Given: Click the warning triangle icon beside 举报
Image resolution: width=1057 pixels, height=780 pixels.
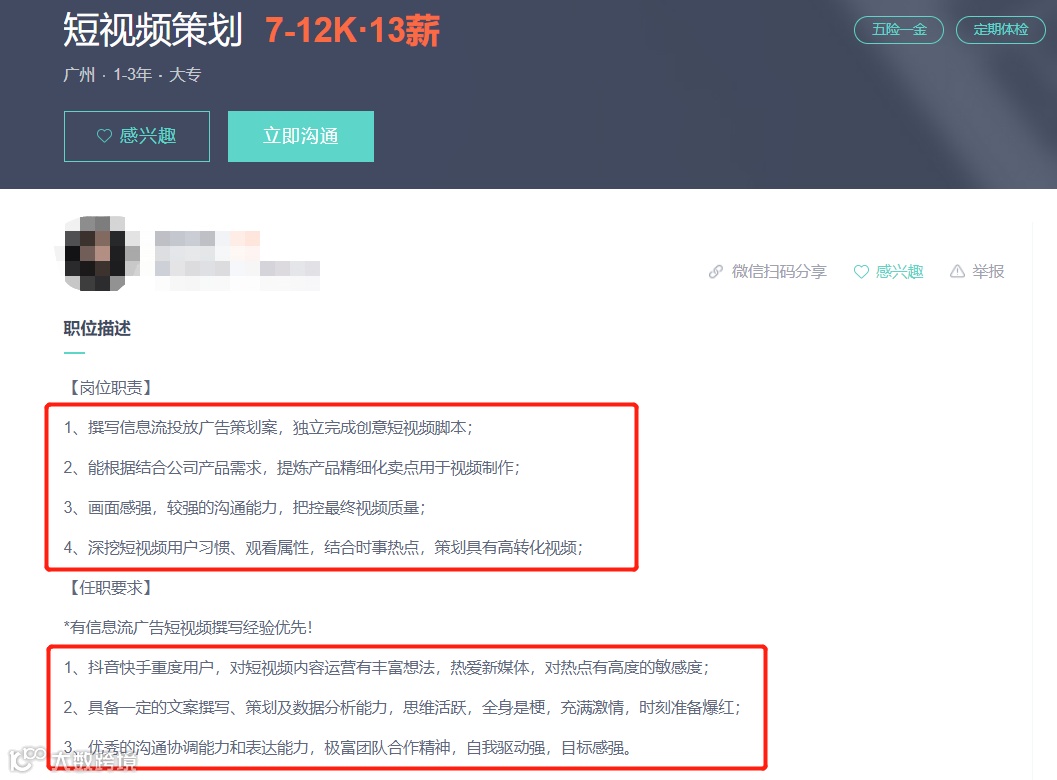Looking at the screenshot, I should coord(957,271).
